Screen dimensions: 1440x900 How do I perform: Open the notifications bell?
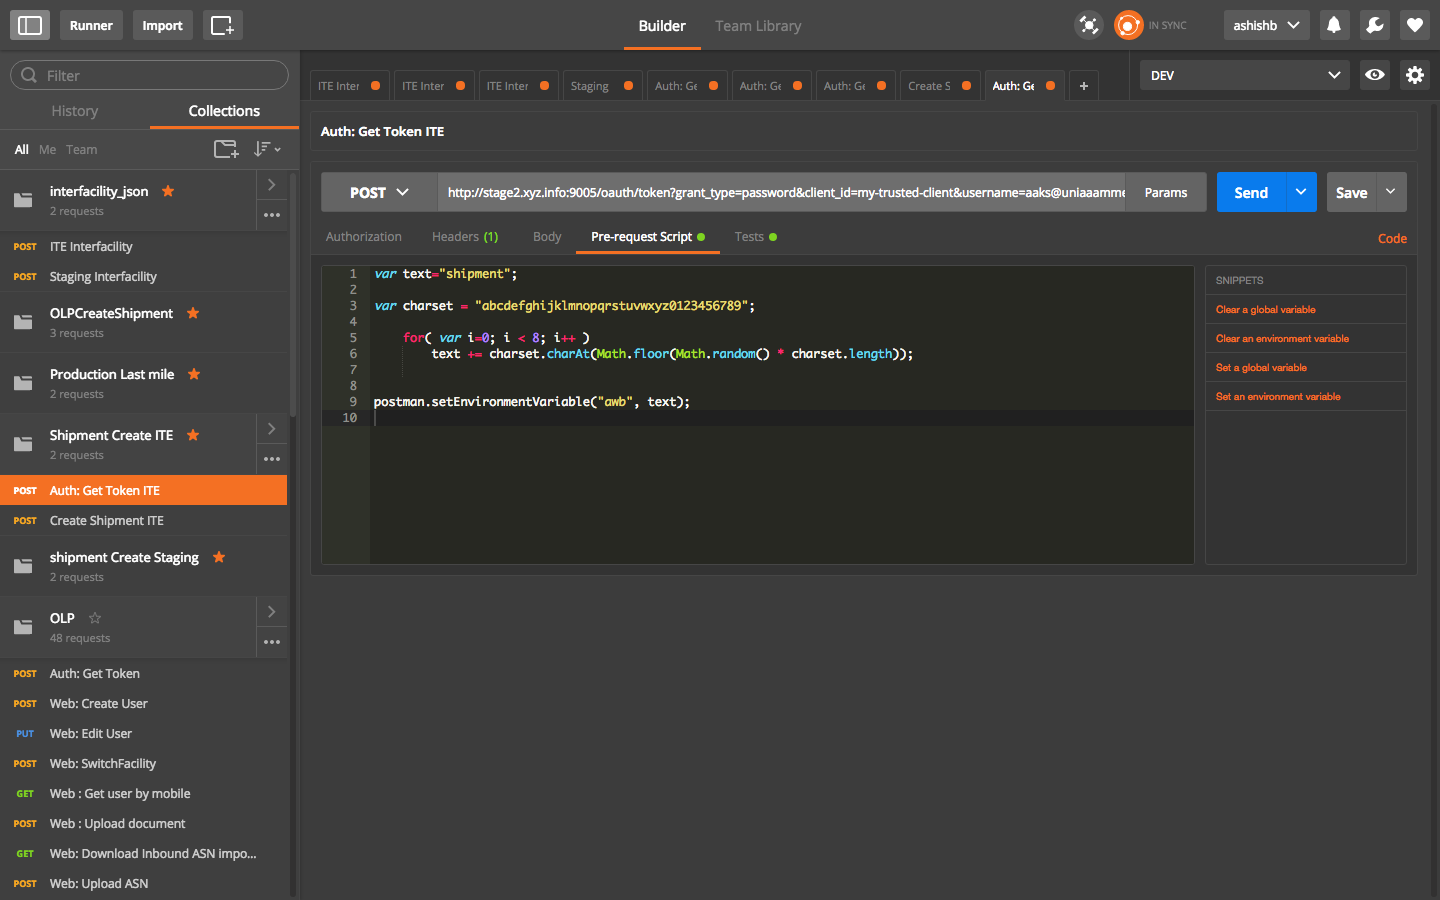point(1334,25)
